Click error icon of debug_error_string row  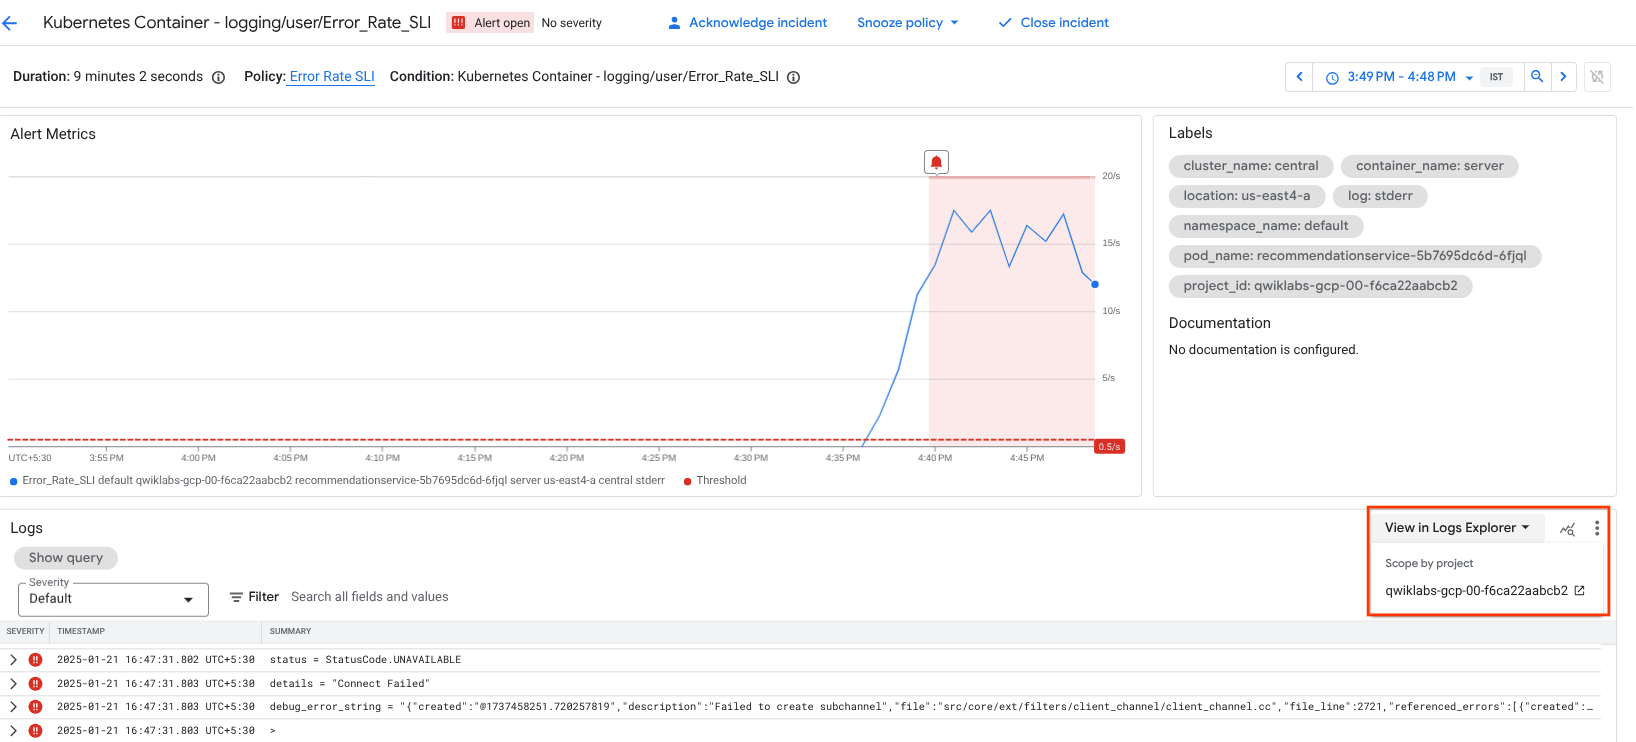coord(36,707)
